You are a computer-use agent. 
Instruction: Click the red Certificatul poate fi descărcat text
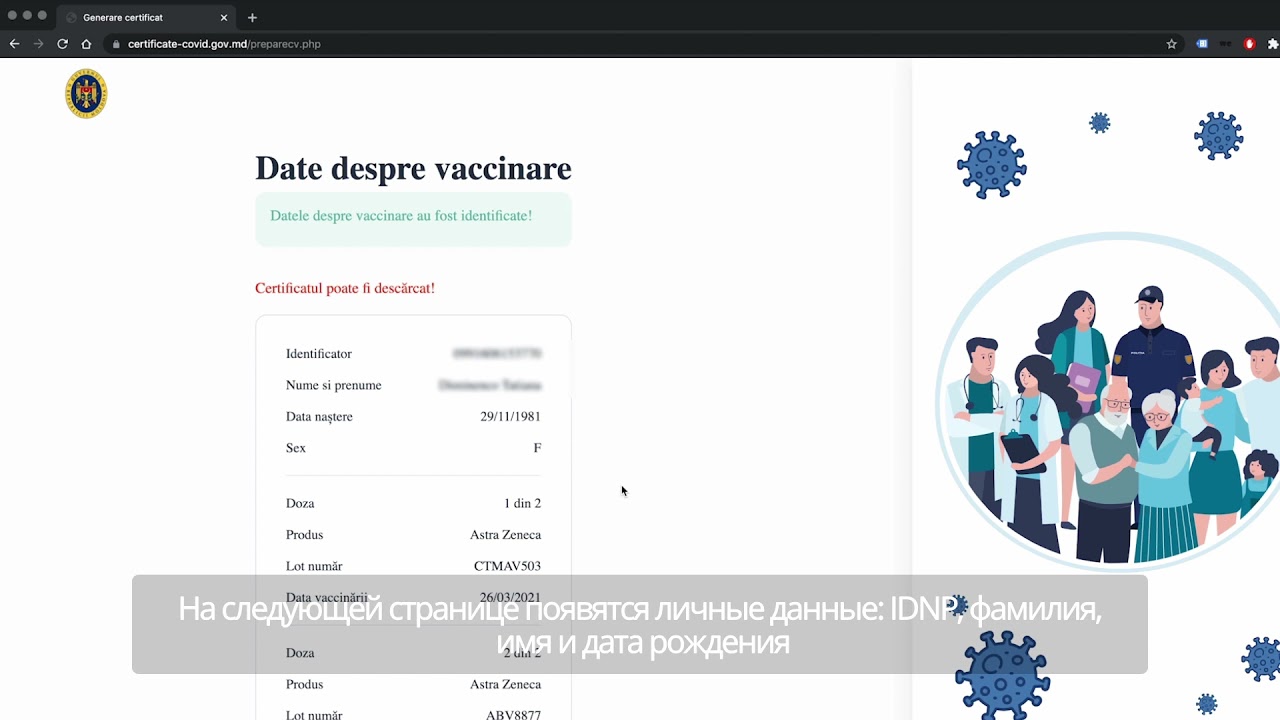[345, 288]
